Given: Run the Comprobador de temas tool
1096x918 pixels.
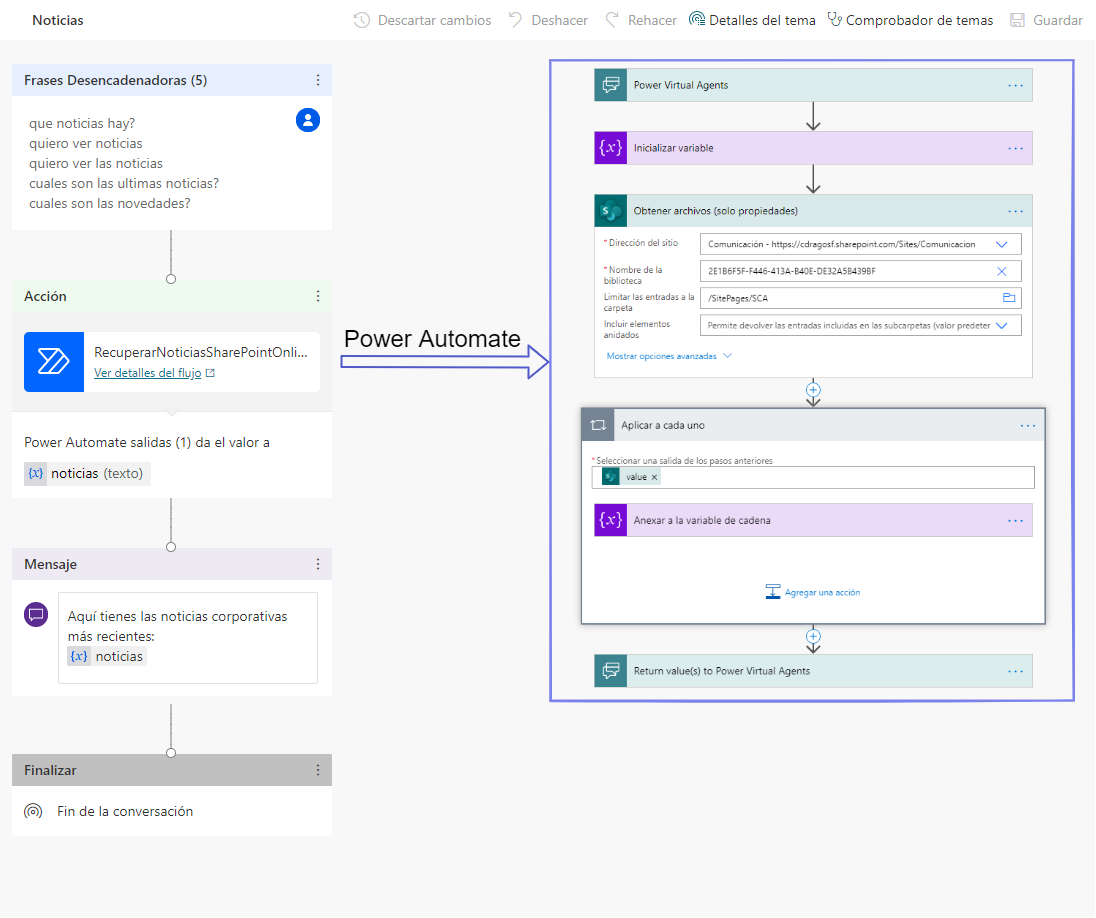Looking at the screenshot, I should click(x=910, y=20).
